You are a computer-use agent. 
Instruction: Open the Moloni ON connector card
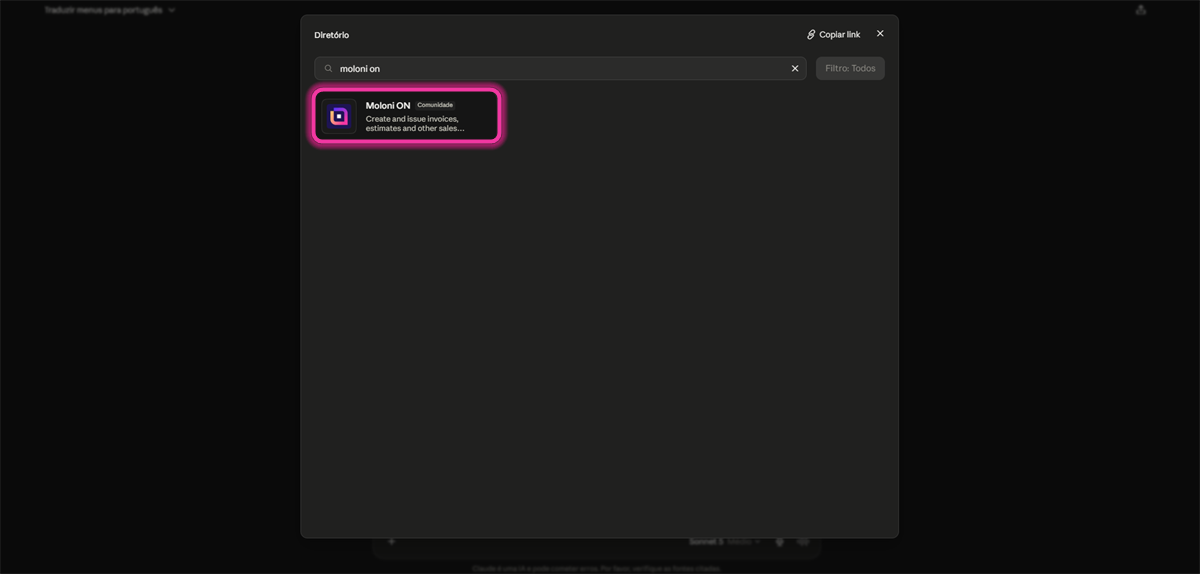(406, 116)
